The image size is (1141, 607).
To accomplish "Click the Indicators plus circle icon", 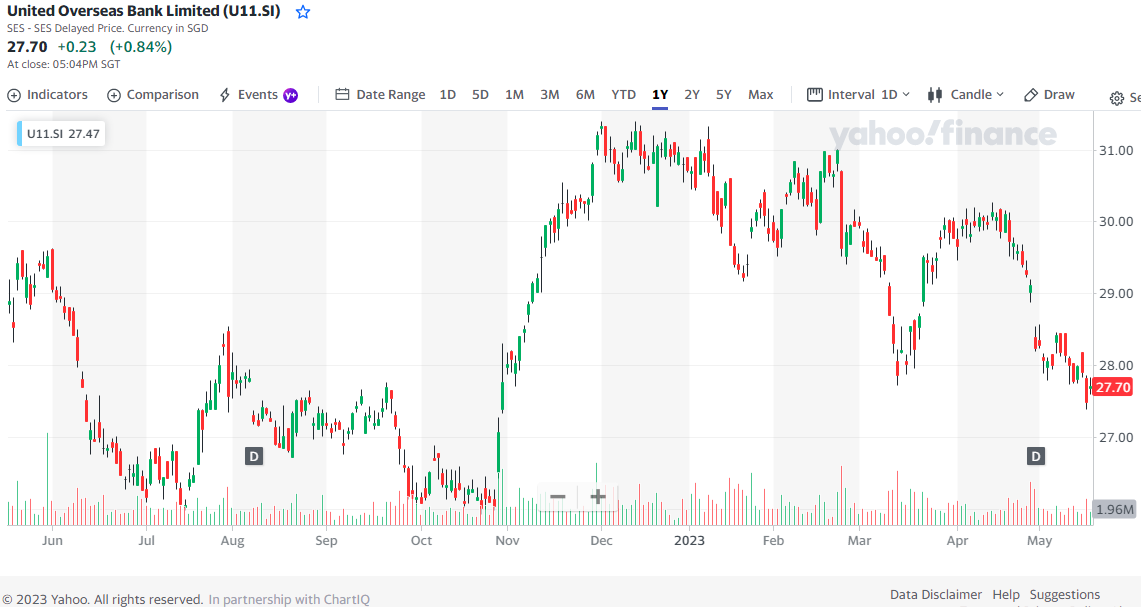I will coord(14,95).
